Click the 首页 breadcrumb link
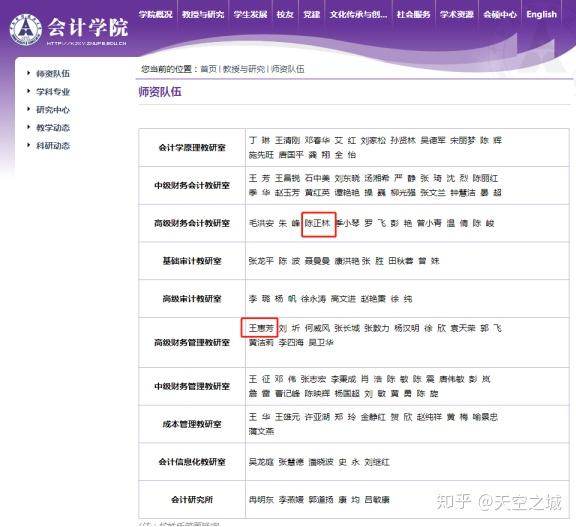The height and width of the screenshot is (527, 576). (x=209, y=69)
